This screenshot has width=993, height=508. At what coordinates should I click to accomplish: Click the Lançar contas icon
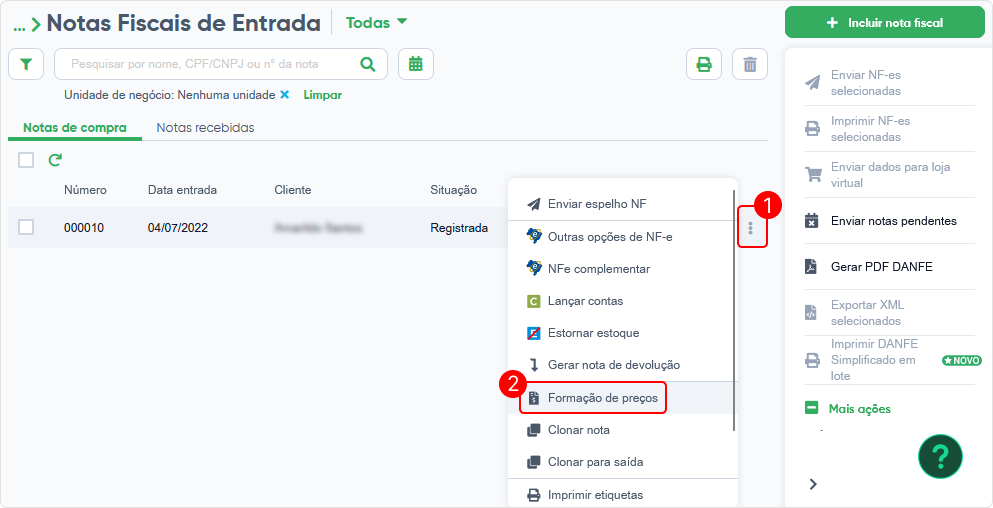click(533, 302)
